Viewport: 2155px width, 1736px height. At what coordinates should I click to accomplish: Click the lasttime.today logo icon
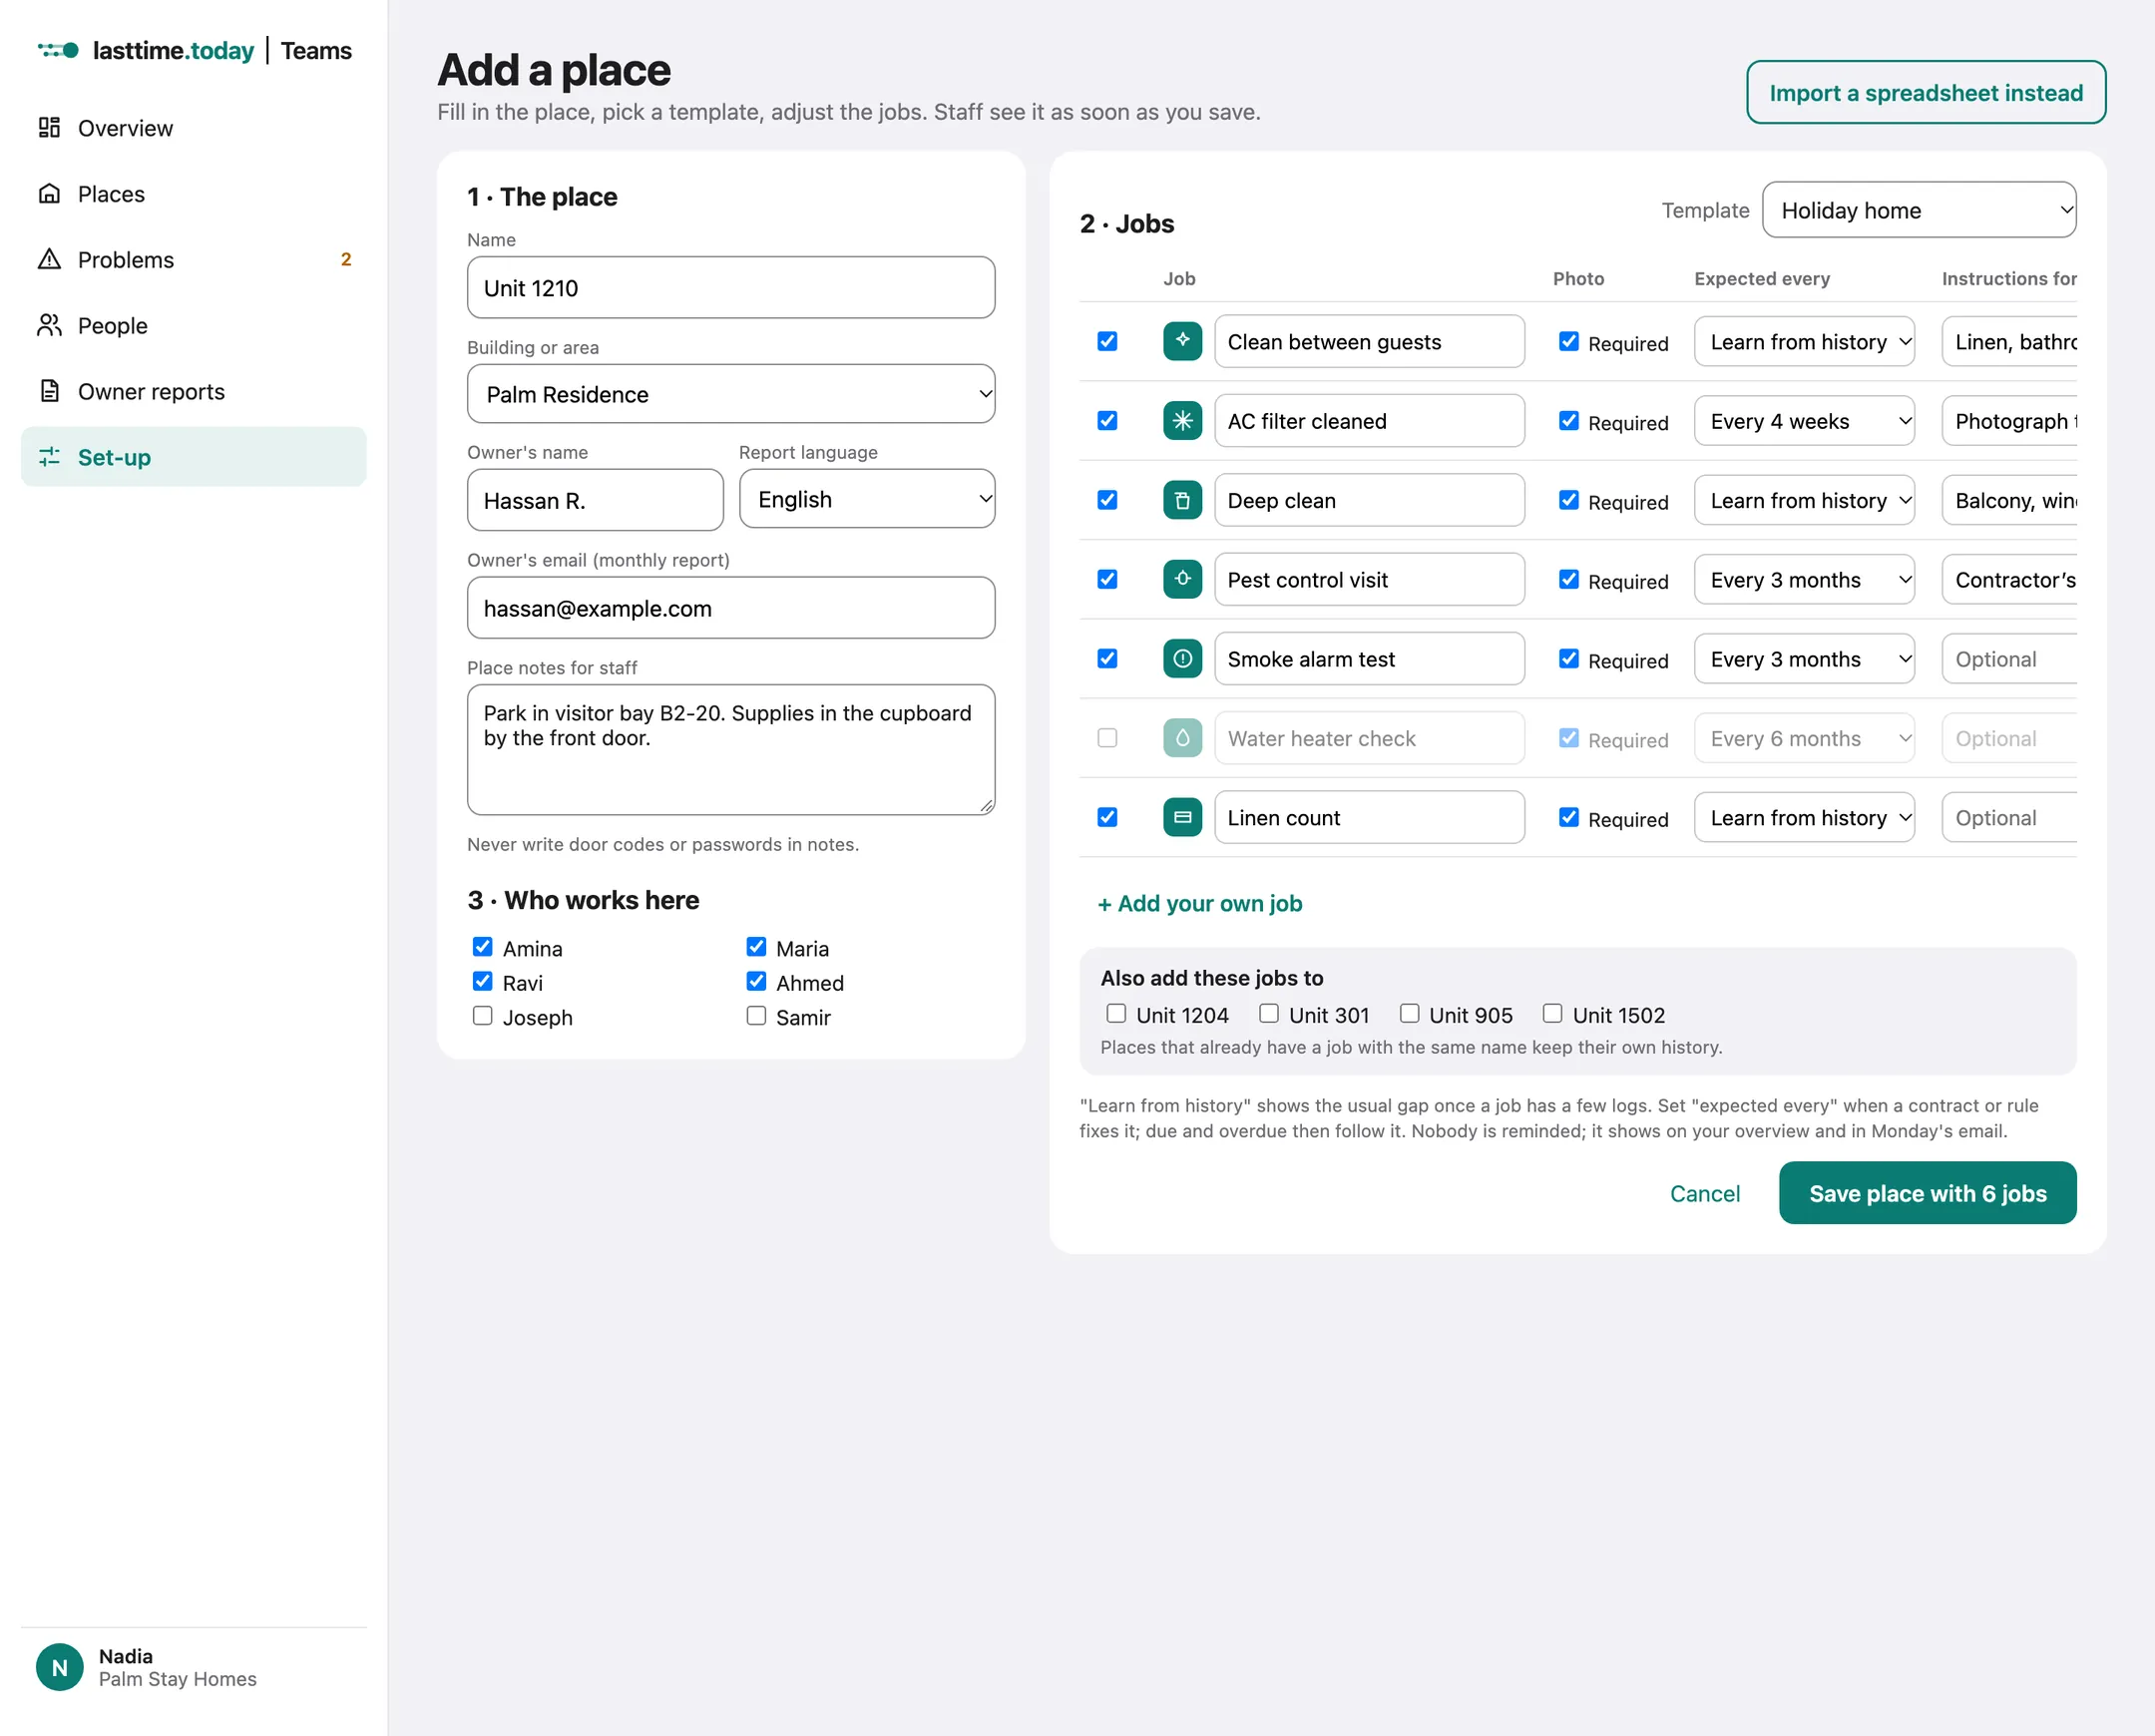pyautogui.click(x=58, y=50)
